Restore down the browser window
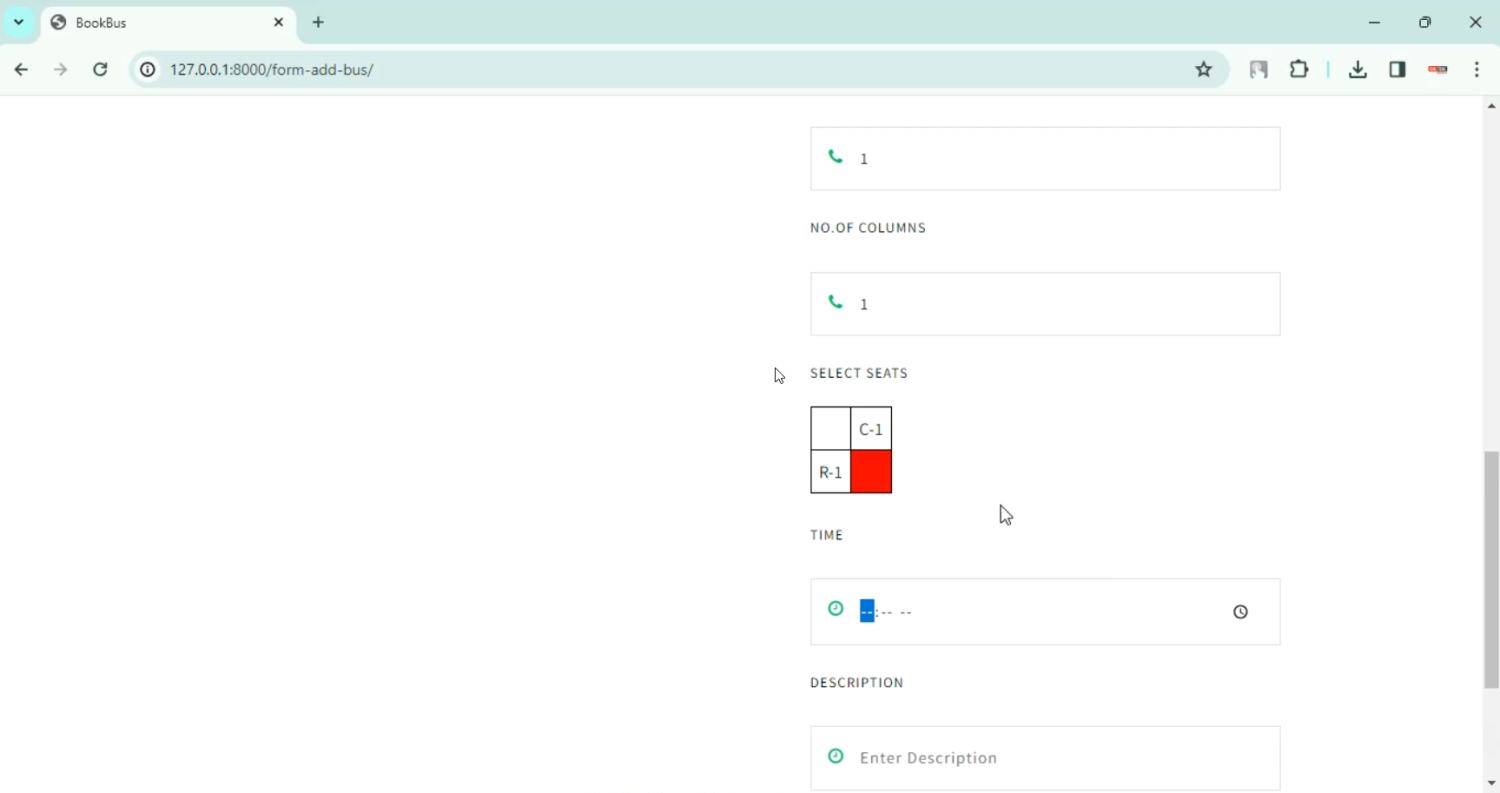The image size is (1500, 793). [x=1425, y=22]
